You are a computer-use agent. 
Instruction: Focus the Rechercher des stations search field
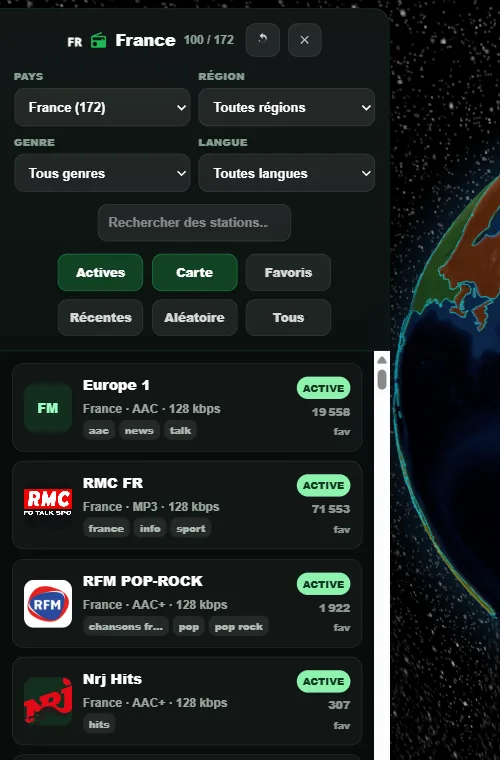coord(194,222)
